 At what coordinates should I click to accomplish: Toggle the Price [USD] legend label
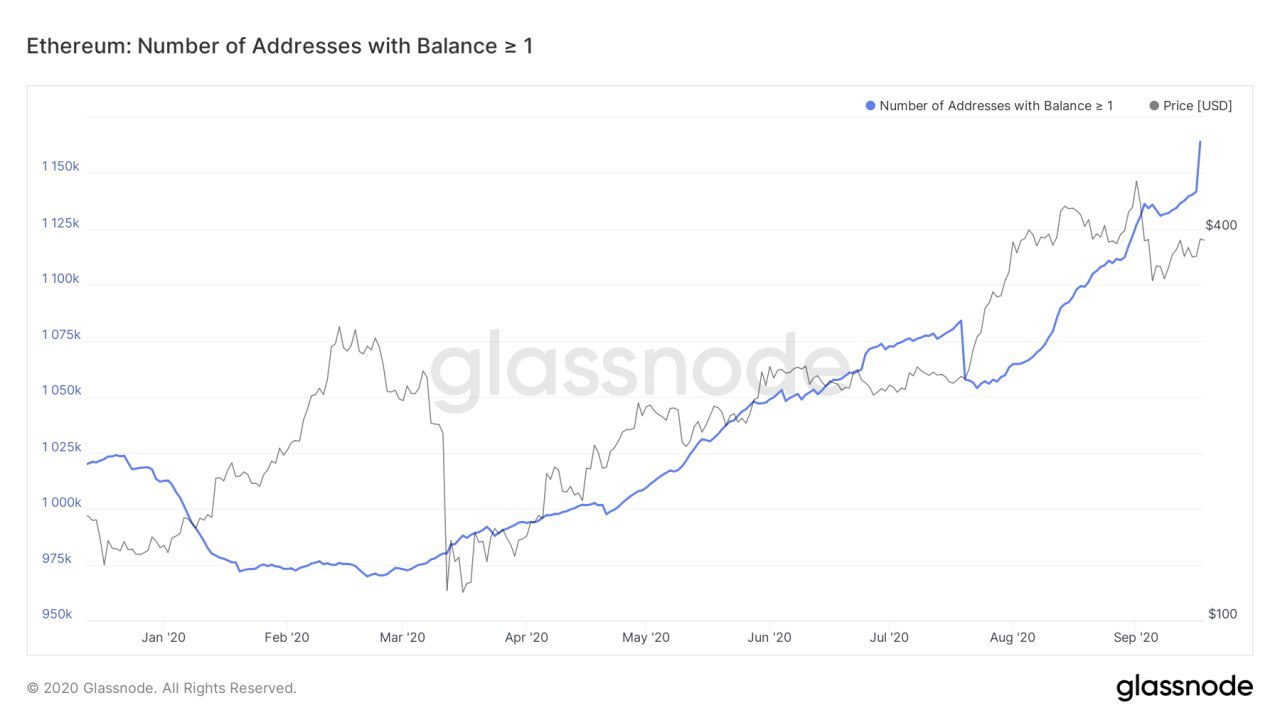(x=1197, y=106)
